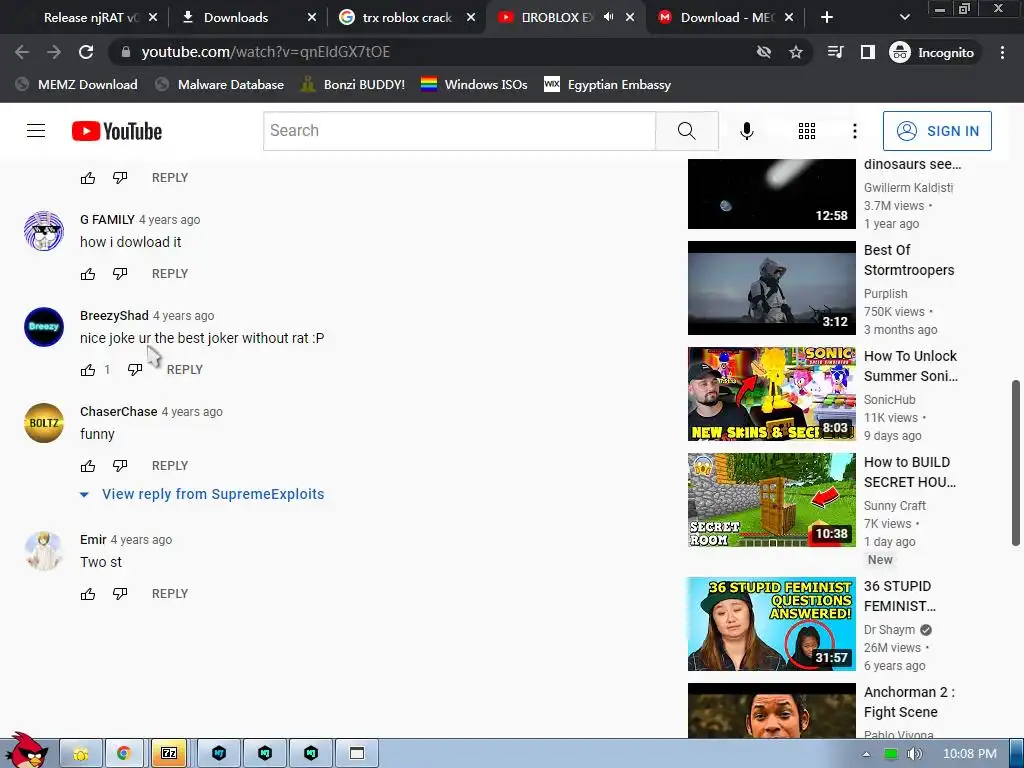Open Anchorman 2 Fight Scene title
Viewport: 1024px width, 768px height.
pyautogui.click(x=909, y=702)
